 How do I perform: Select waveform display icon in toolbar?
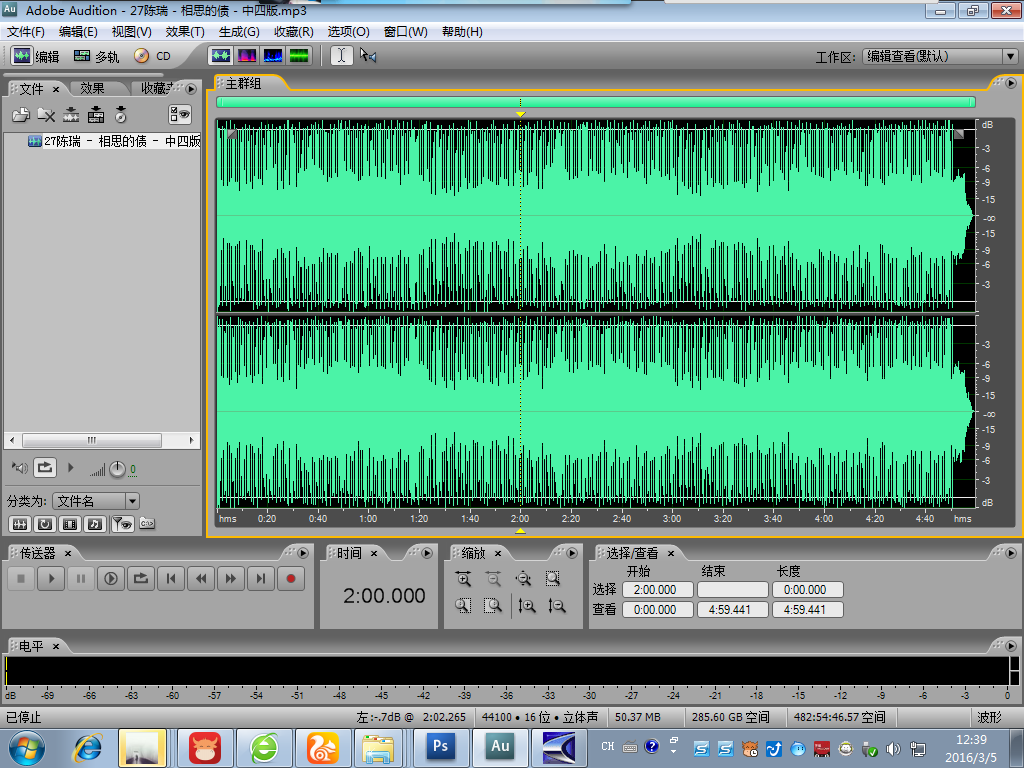221,56
